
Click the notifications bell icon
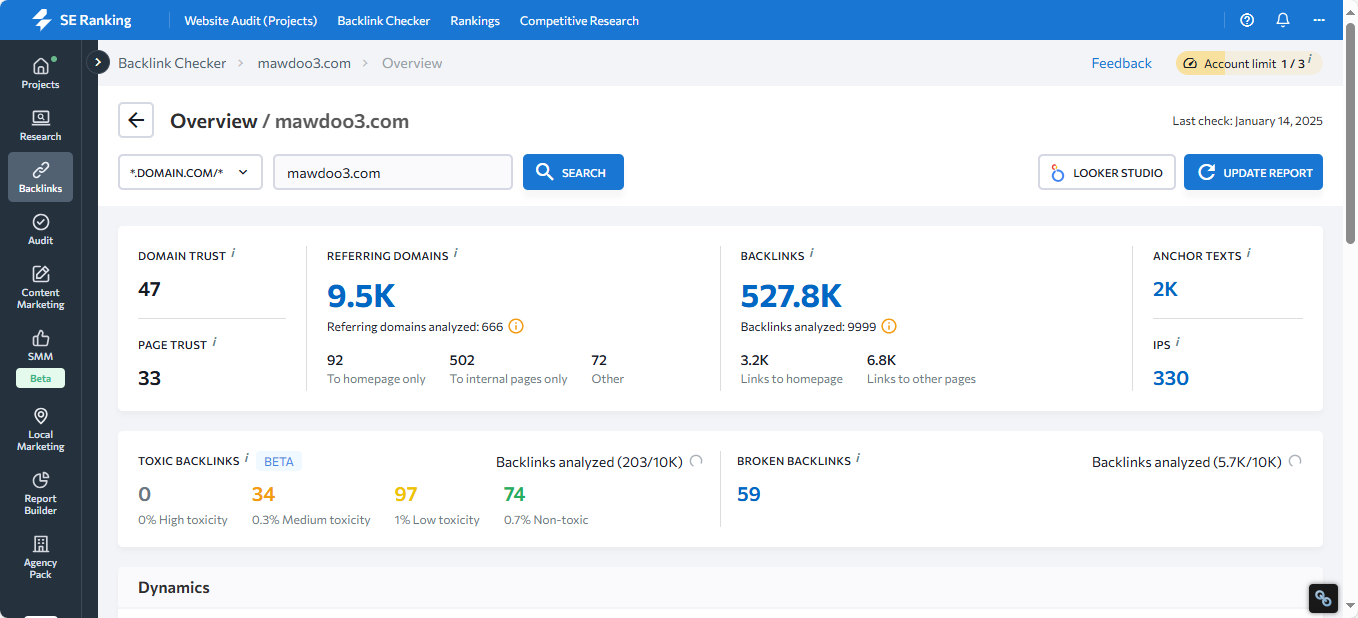point(1283,20)
